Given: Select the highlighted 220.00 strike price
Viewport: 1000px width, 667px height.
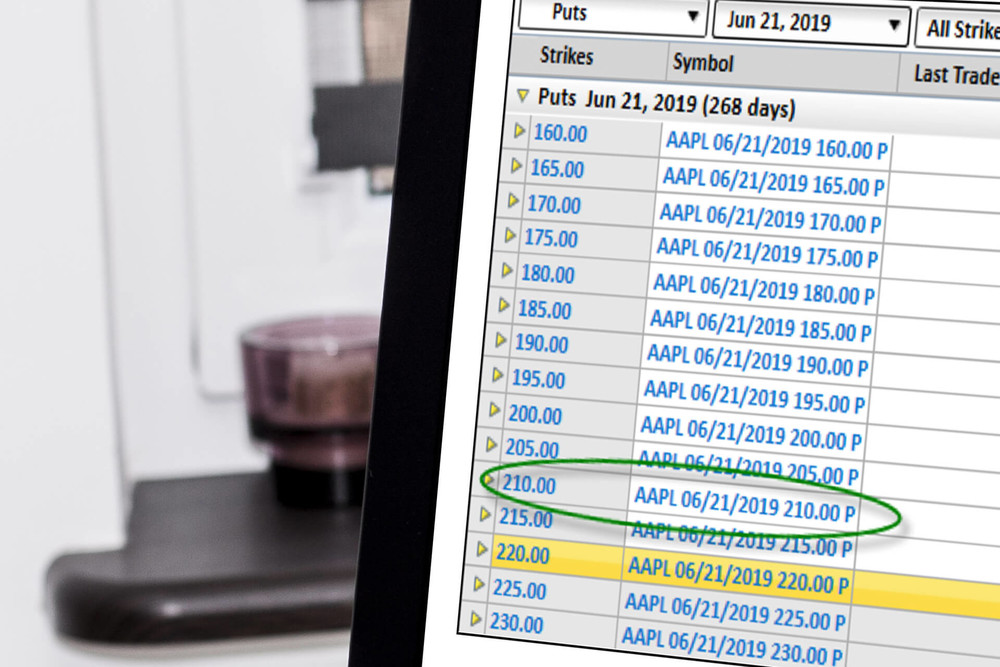Looking at the screenshot, I should [x=522, y=553].
